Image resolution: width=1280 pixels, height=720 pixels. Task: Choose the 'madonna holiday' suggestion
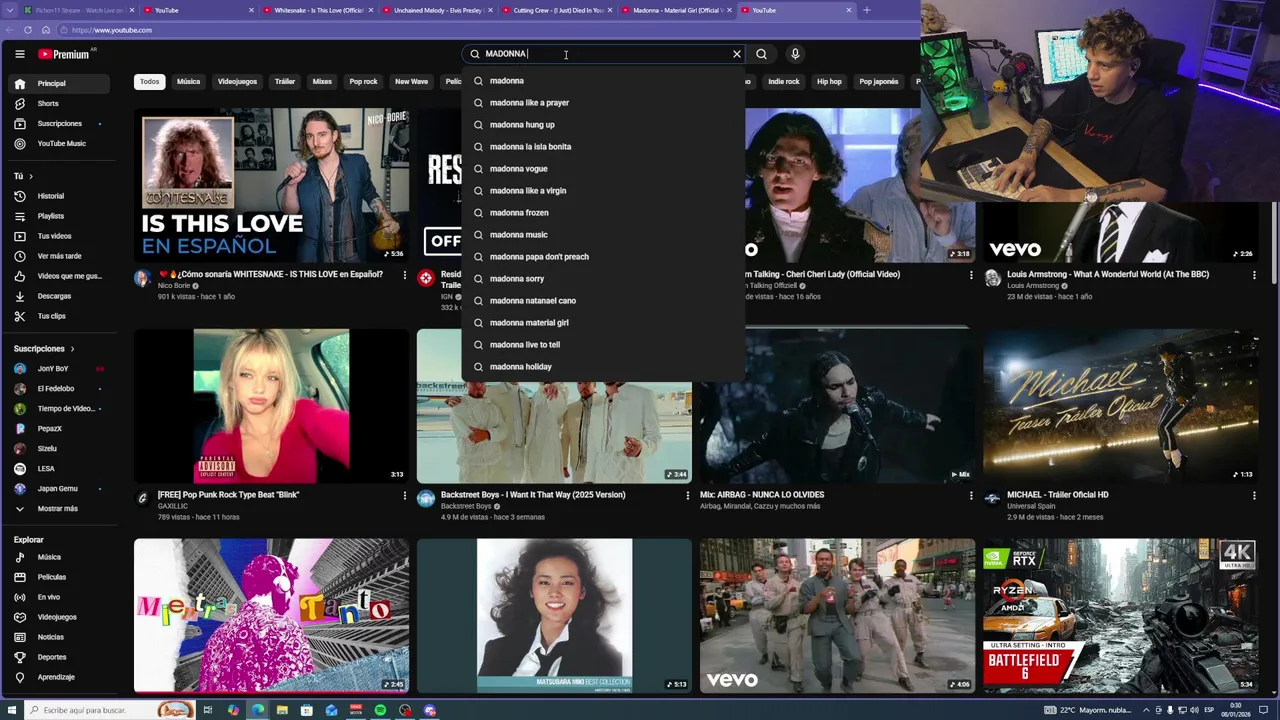[603, 367]
